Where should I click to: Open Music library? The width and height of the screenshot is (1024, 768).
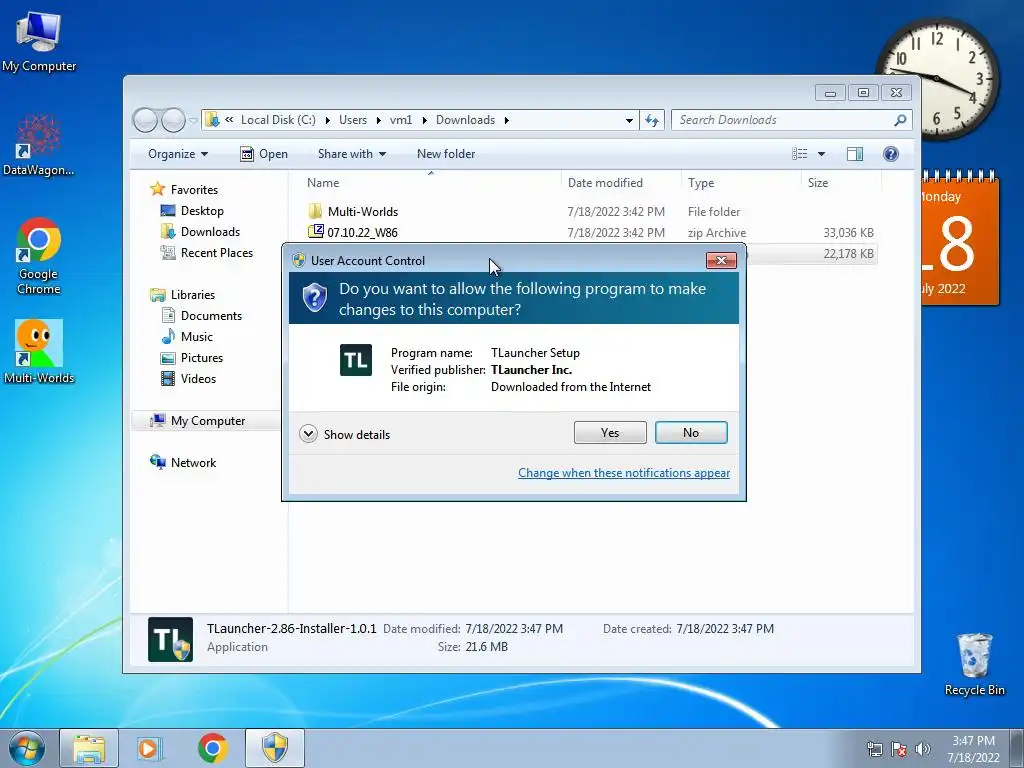pyautogui.click(x=197, y=337)
